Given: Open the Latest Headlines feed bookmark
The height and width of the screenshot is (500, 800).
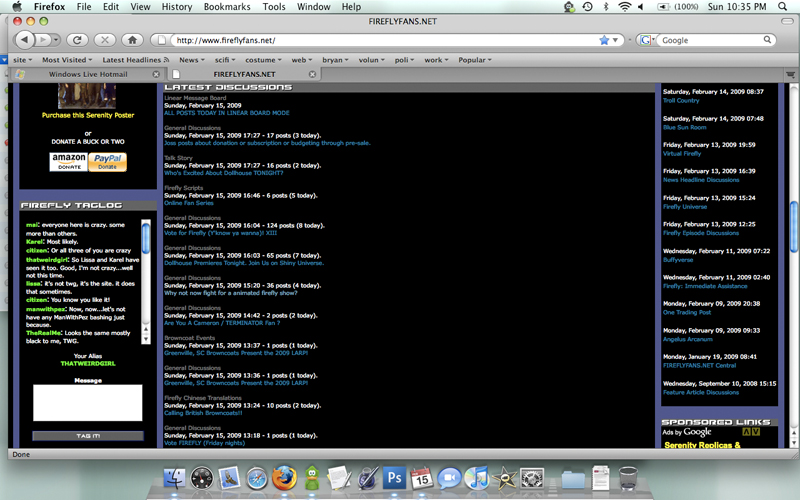Looking at the screenshot, I should 136,60.
